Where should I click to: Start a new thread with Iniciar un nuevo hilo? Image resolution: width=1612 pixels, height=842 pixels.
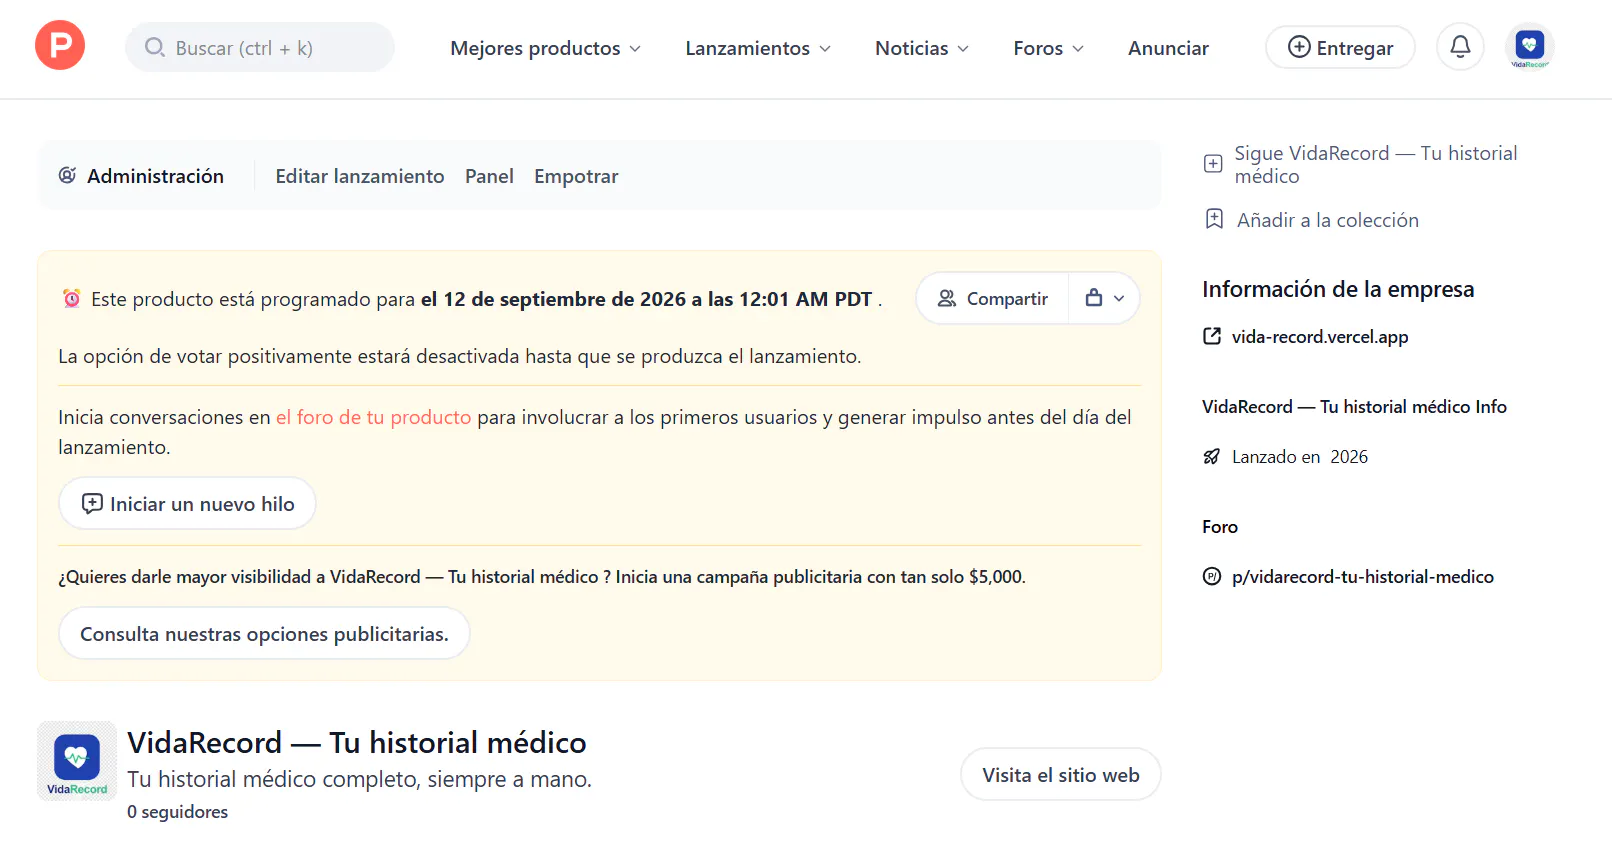187,503
